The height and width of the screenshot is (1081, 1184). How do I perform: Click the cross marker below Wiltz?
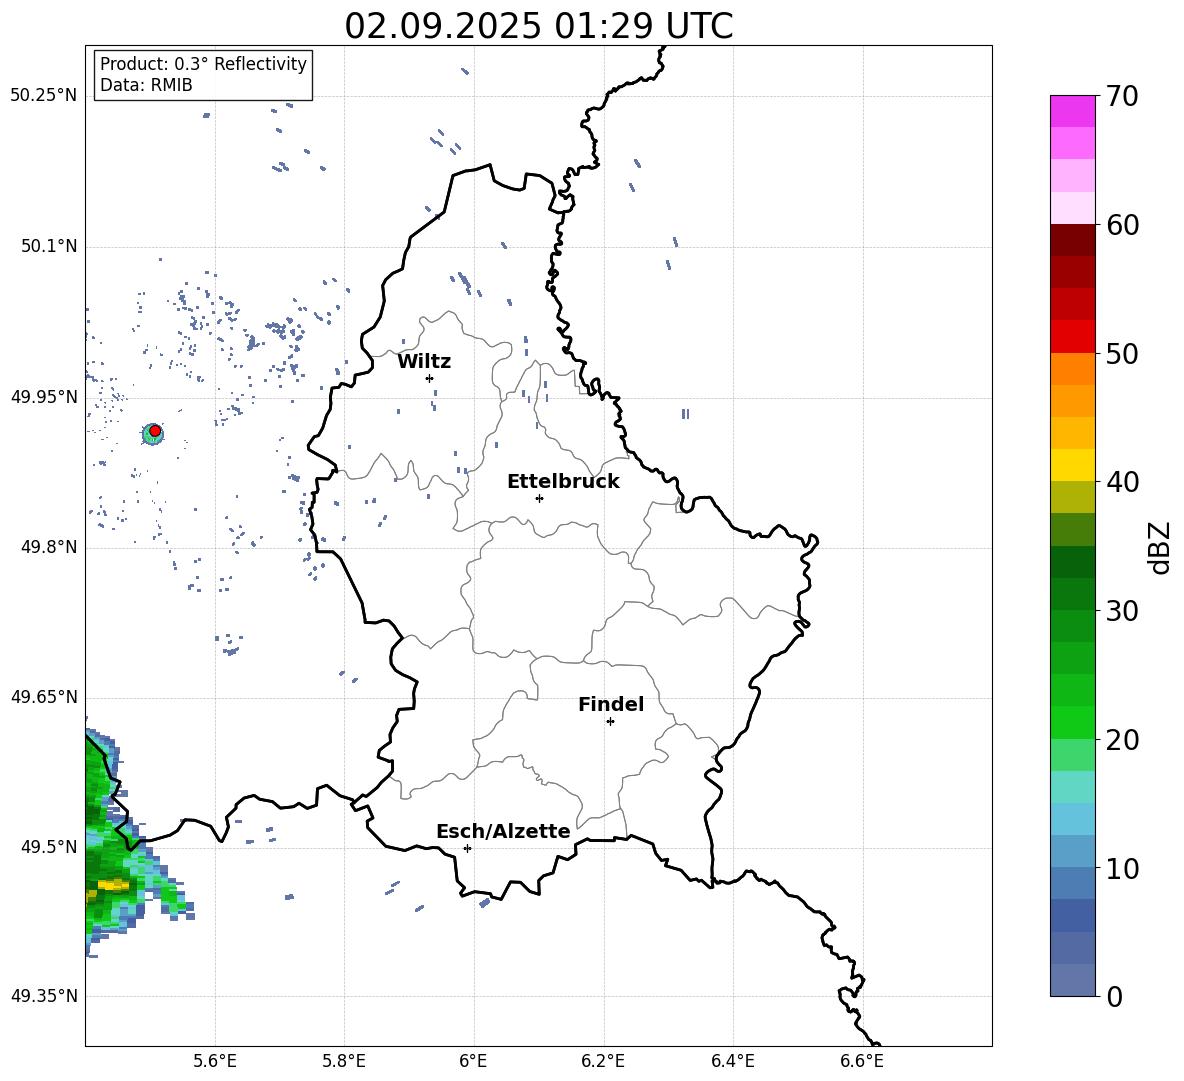click(x=430, y=378)
